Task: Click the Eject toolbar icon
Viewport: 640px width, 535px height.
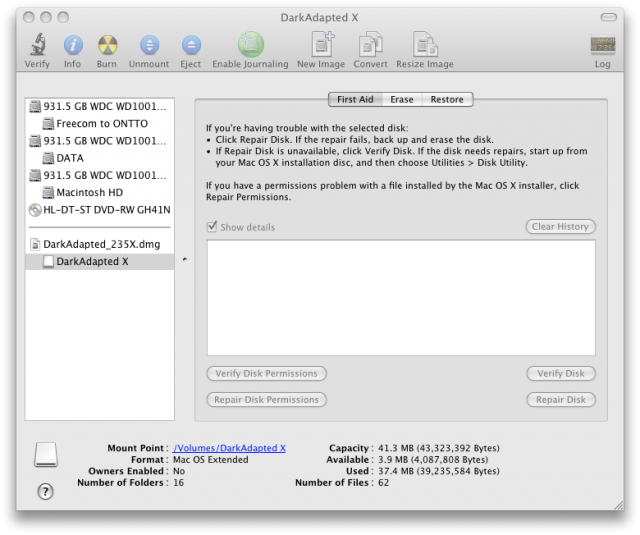Action: [191, 45]
